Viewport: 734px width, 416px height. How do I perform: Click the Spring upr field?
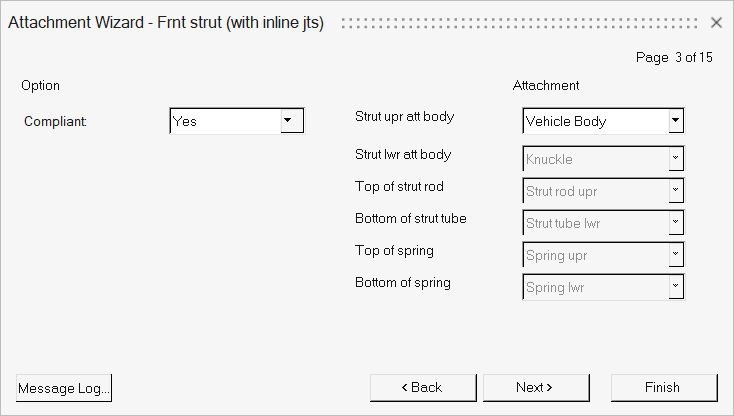tap(595, 255)
